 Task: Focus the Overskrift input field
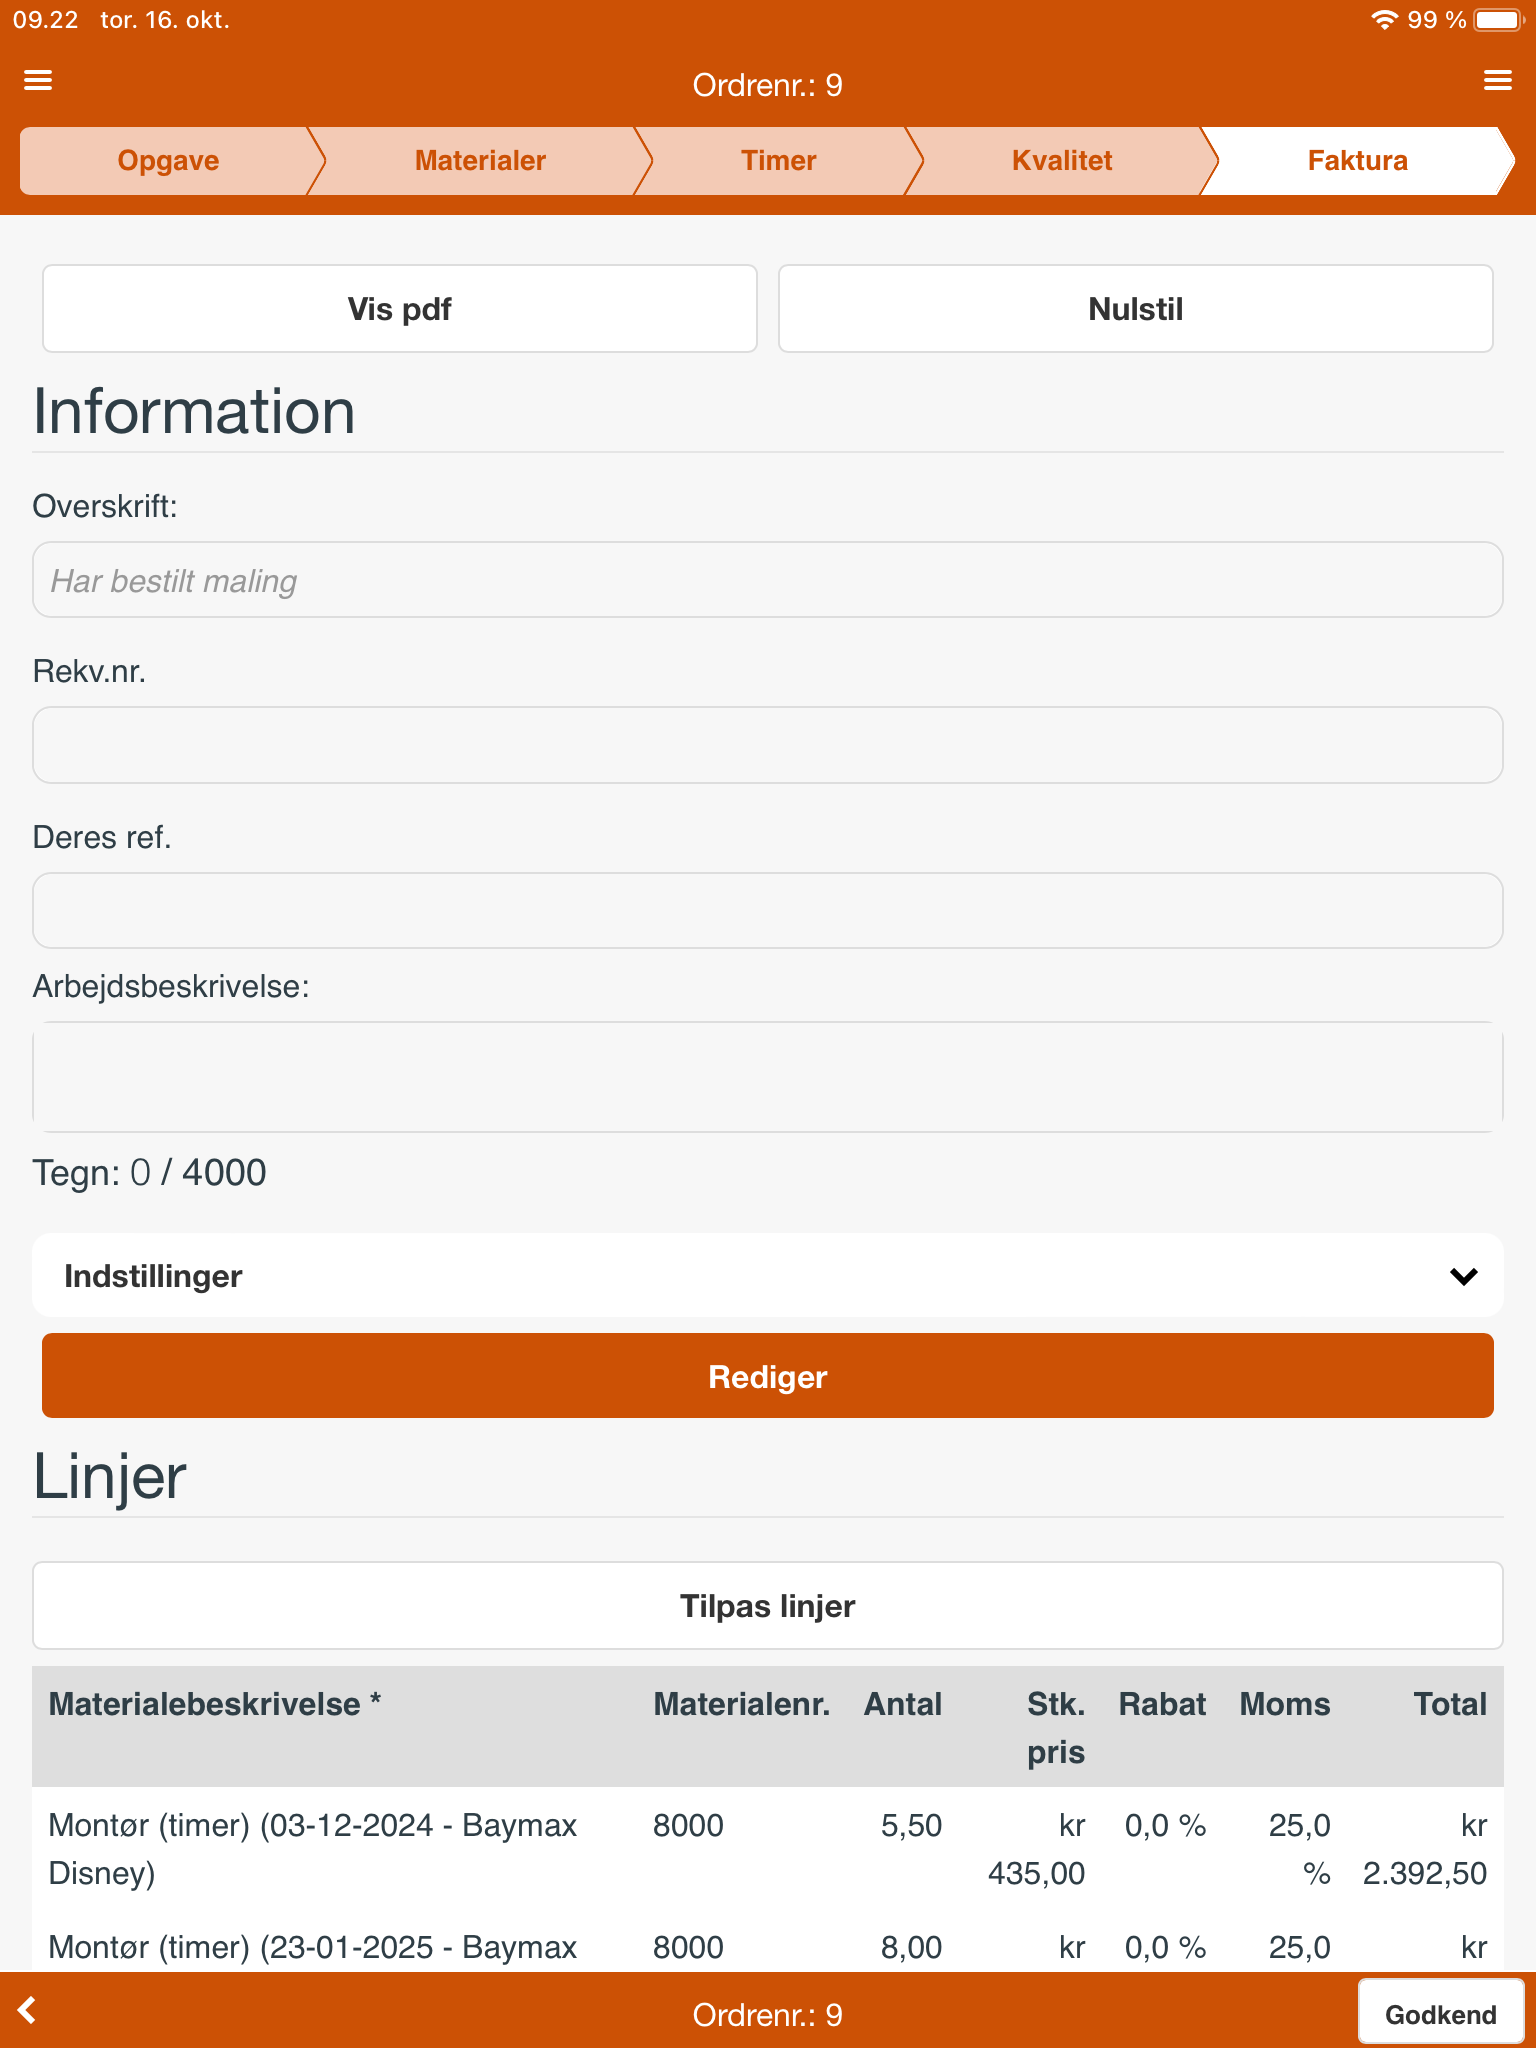767,580
